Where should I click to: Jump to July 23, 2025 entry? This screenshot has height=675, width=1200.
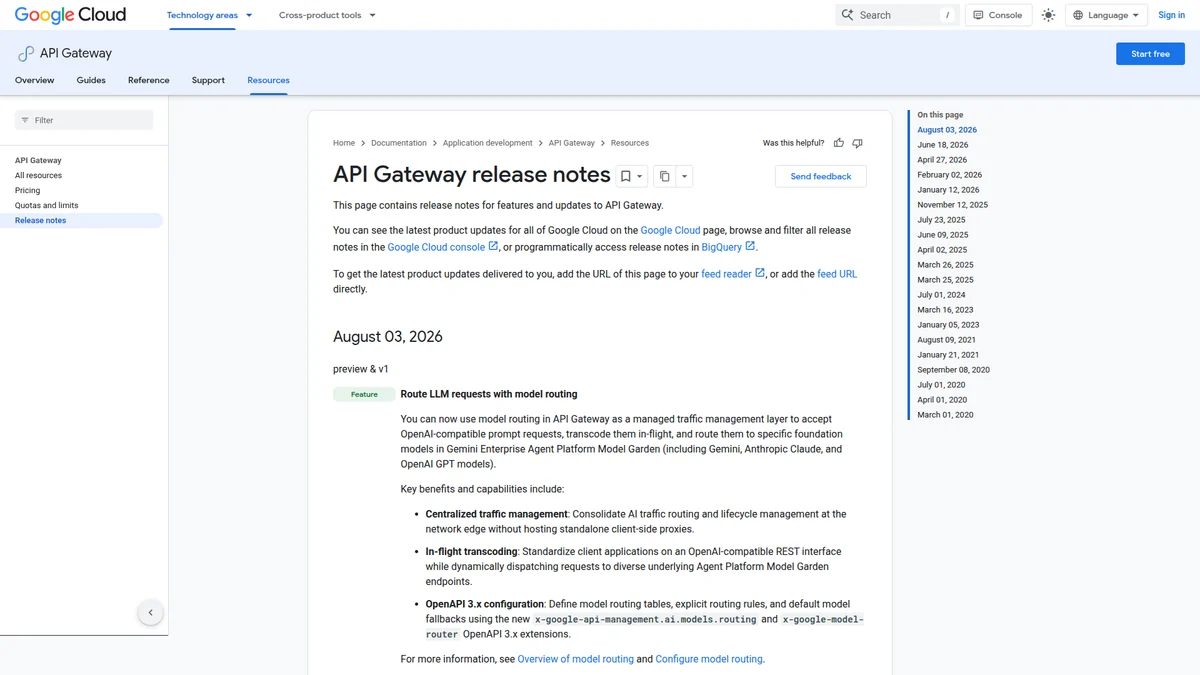pos(942,220)
